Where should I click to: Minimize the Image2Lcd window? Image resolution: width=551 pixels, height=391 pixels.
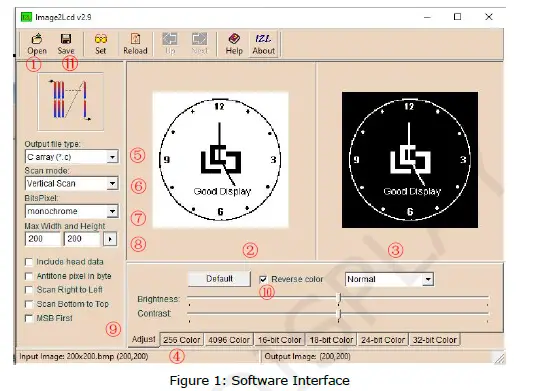point(427,17)
